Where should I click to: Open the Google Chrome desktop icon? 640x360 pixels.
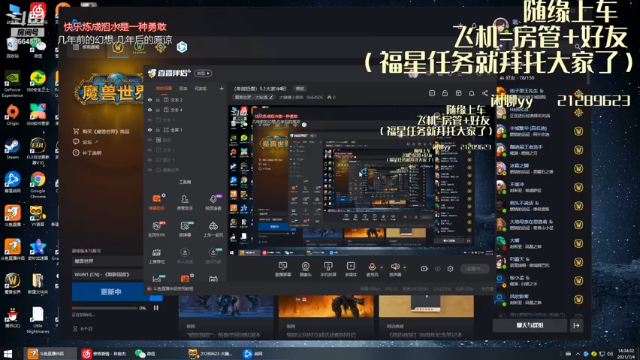point(38,184)
